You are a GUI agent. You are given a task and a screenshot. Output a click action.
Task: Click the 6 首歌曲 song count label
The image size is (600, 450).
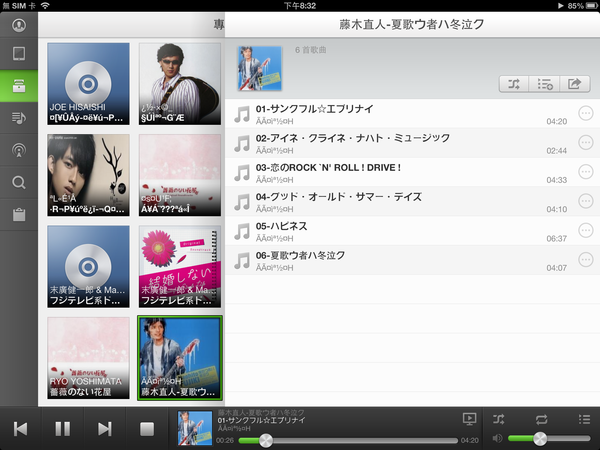click(x=310, y=50)
